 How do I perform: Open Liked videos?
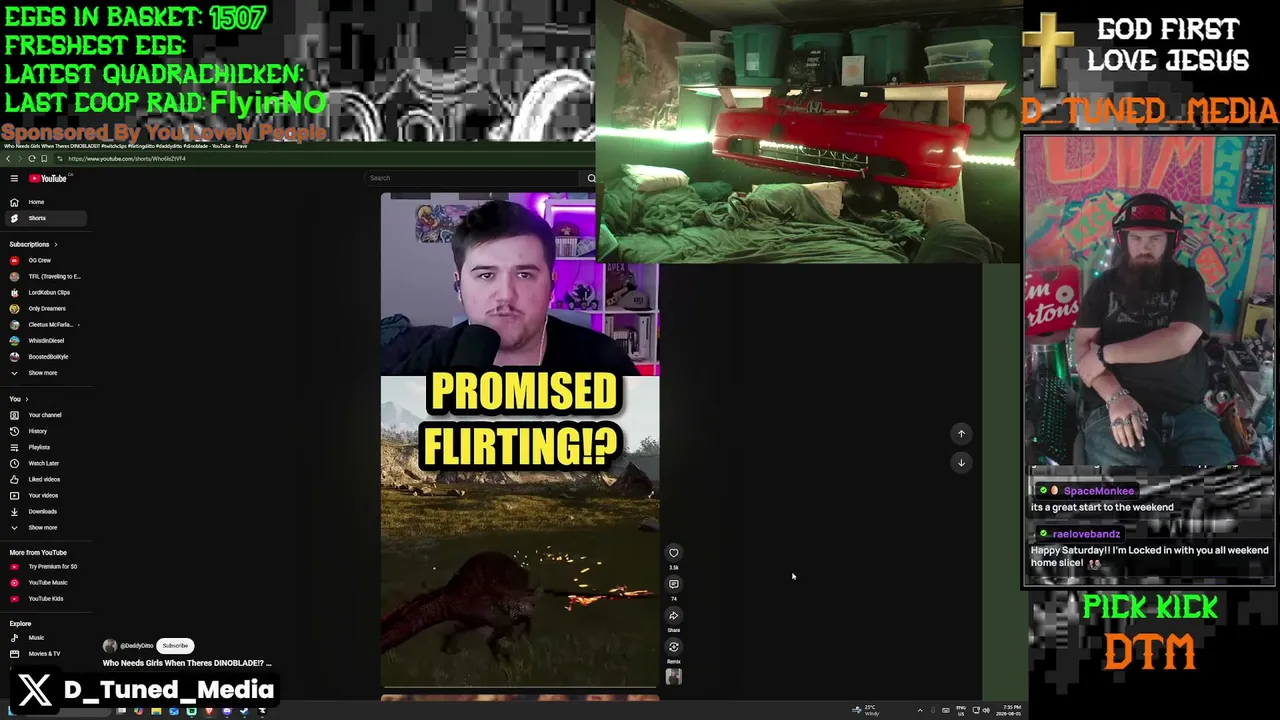(45, 479)
